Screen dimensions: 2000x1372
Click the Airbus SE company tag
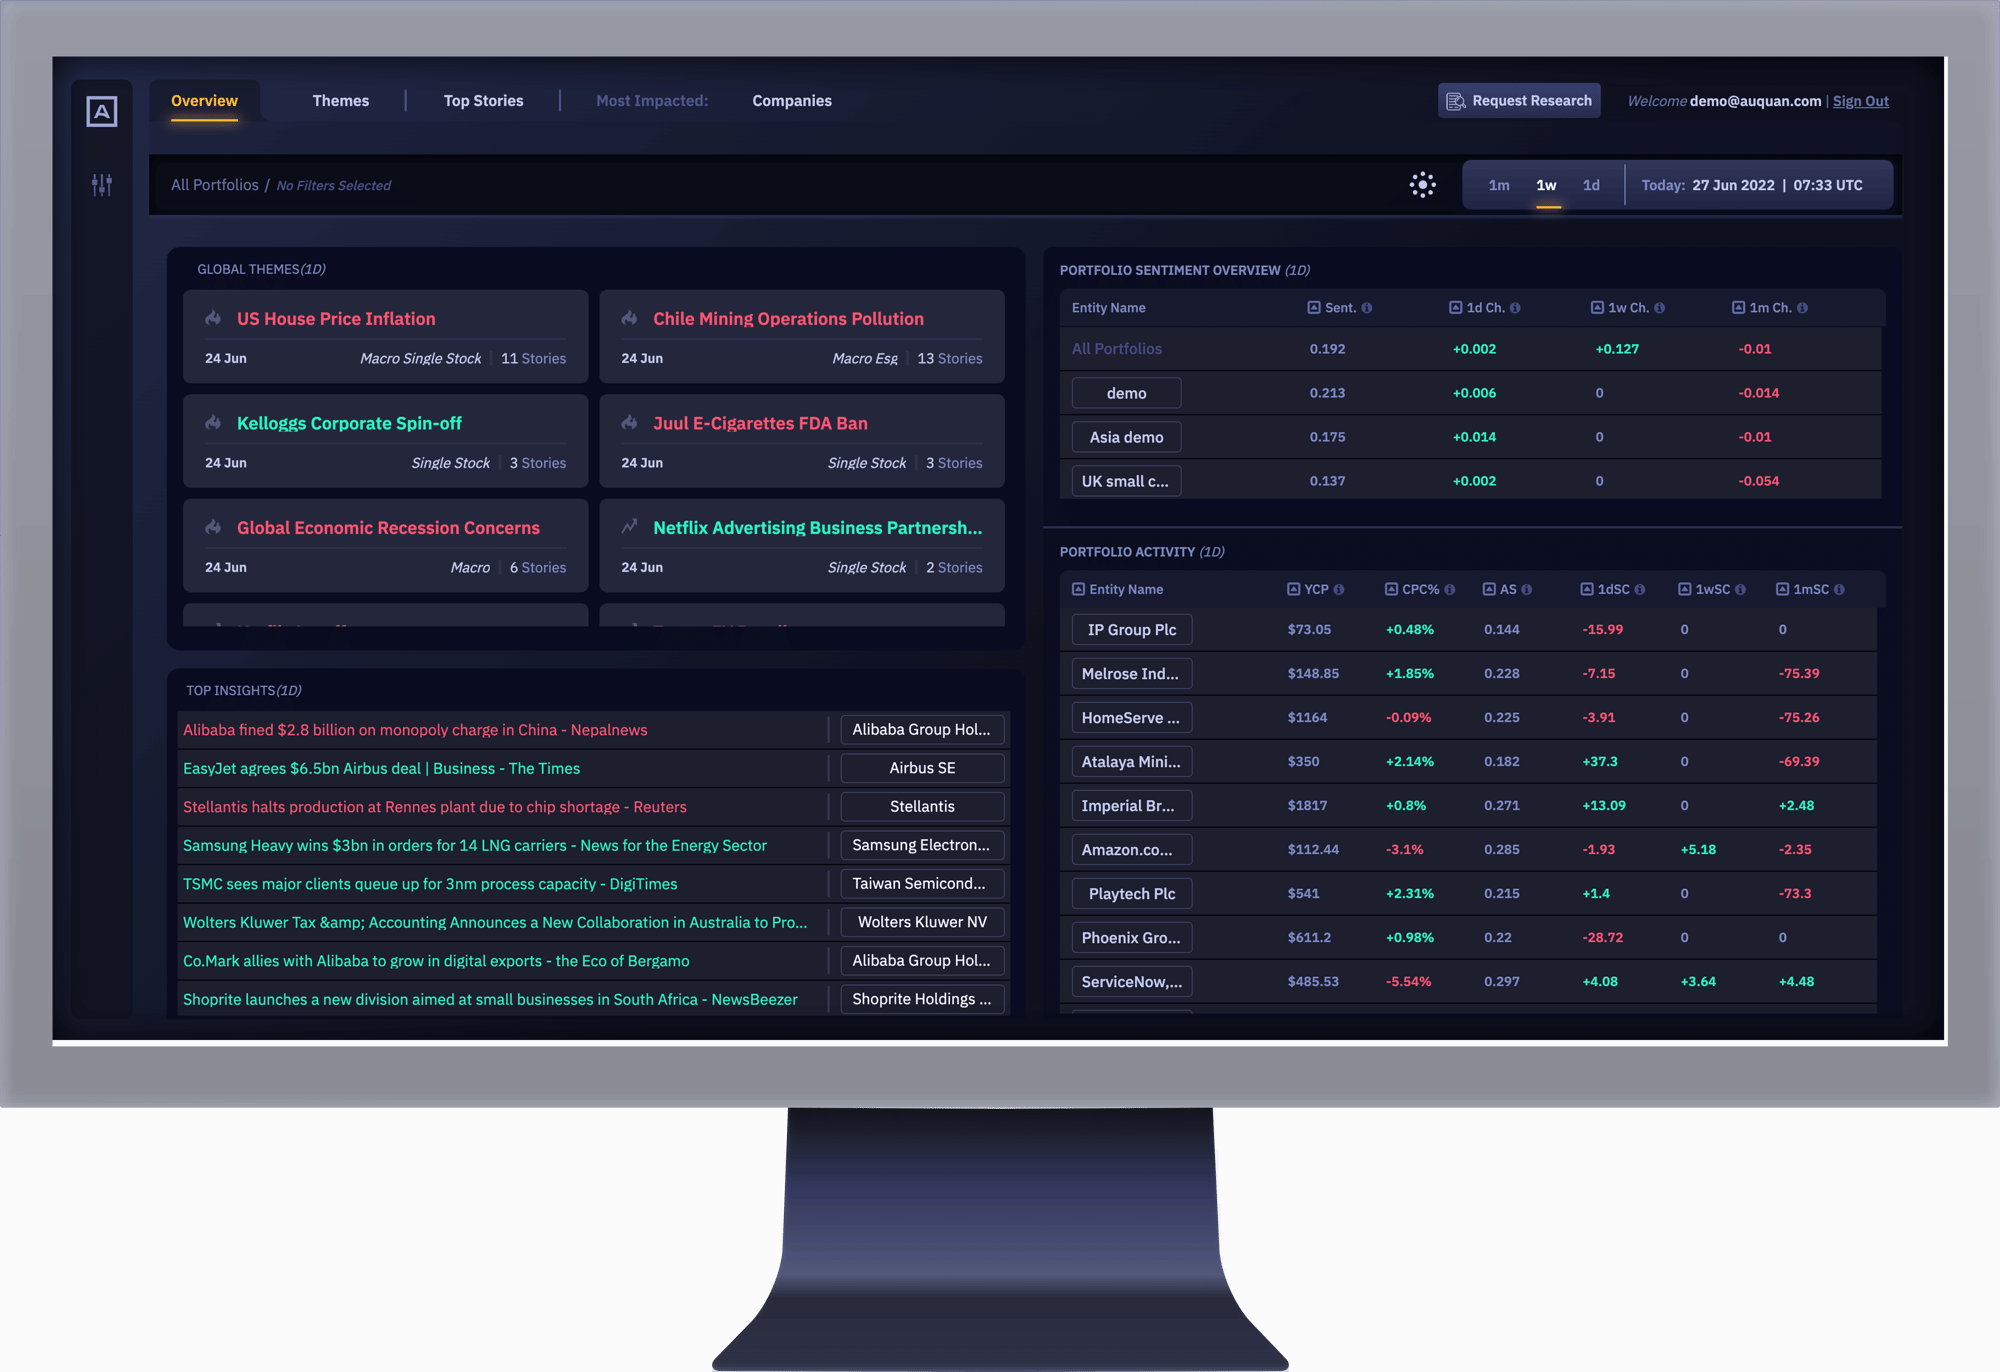click(x=922, y=768)
